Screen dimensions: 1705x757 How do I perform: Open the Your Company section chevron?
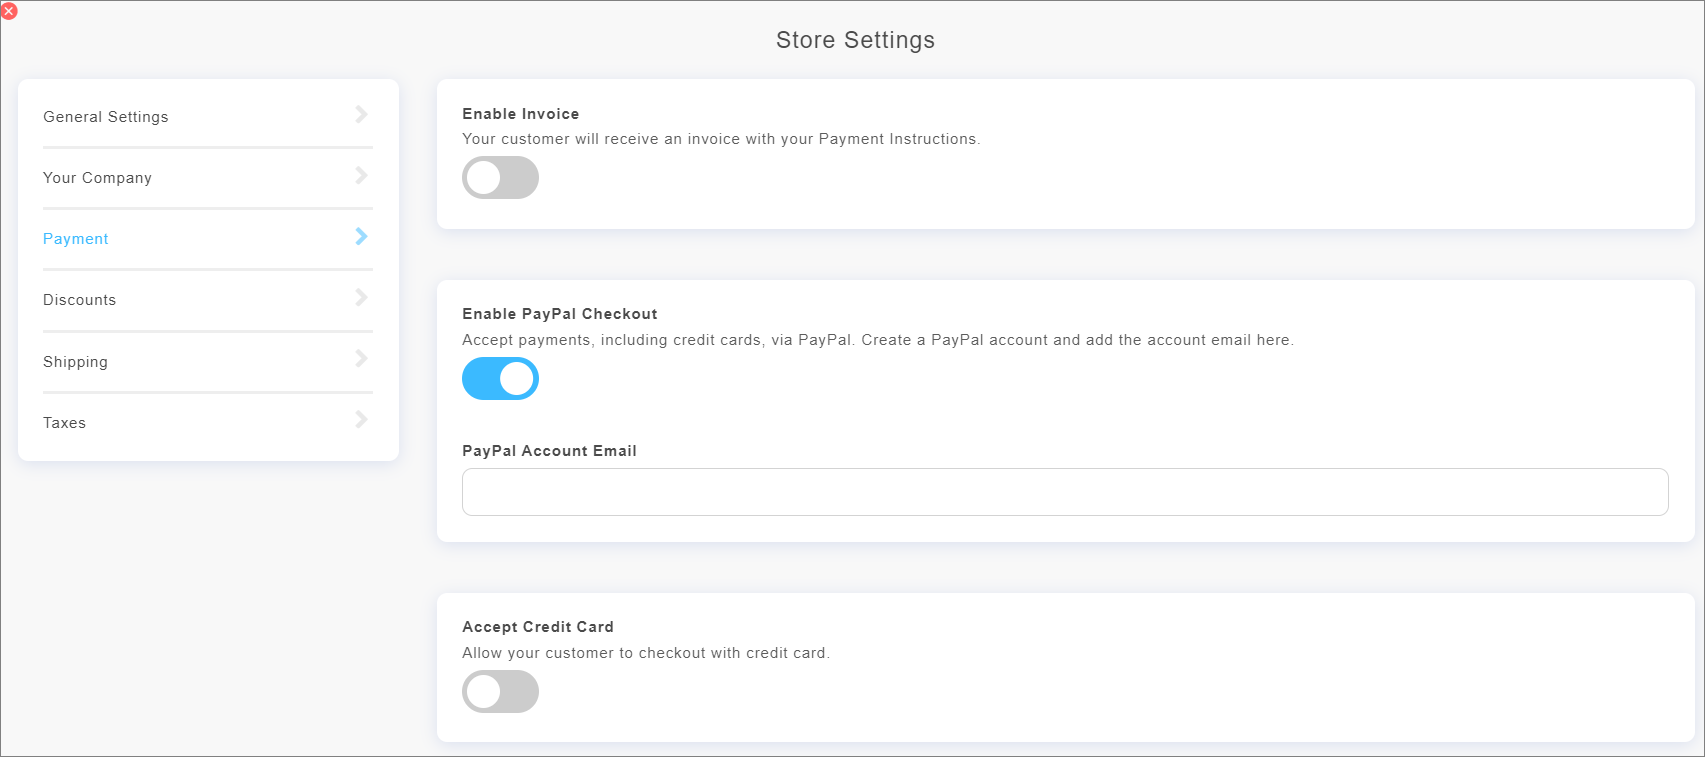point(361,176)
